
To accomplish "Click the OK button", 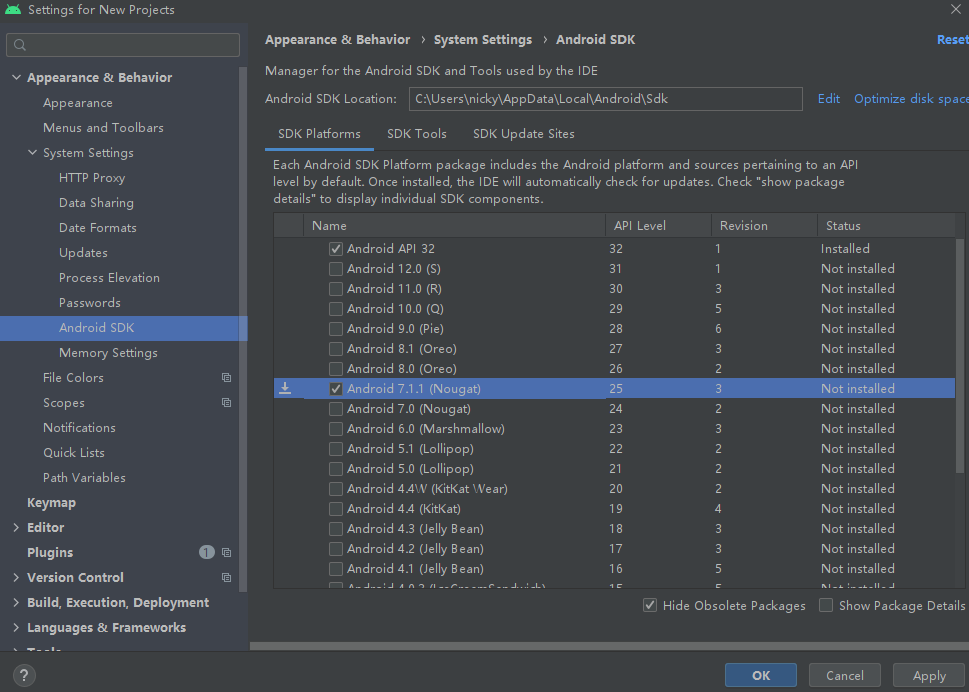I will coord(761,675).
